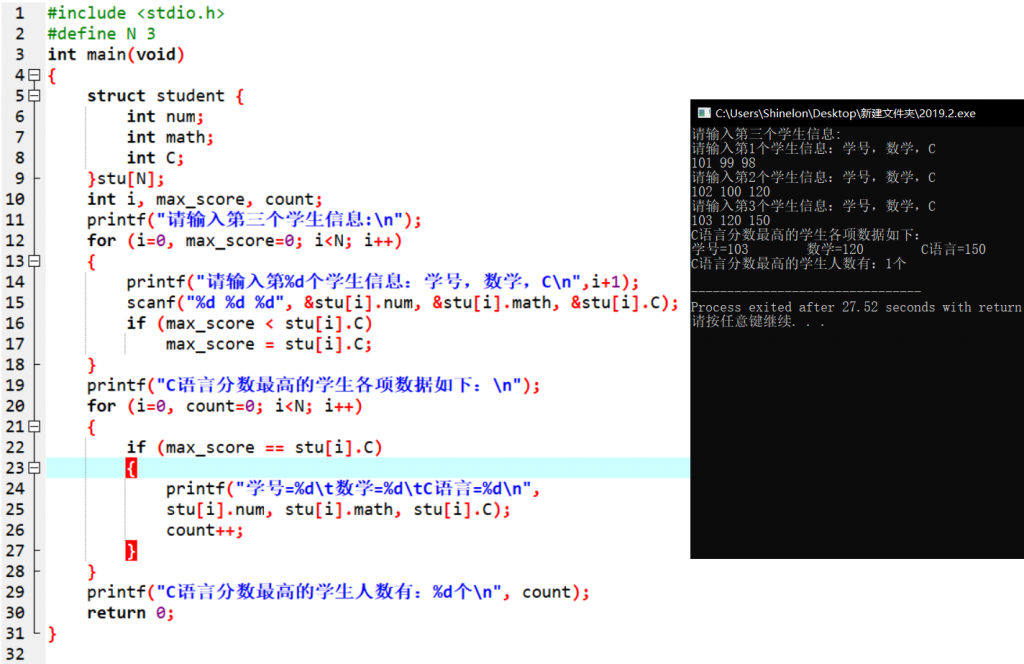Collapse the second for-loop fold at line 21
Screen dimensions: 1024x664
(35, 426)
